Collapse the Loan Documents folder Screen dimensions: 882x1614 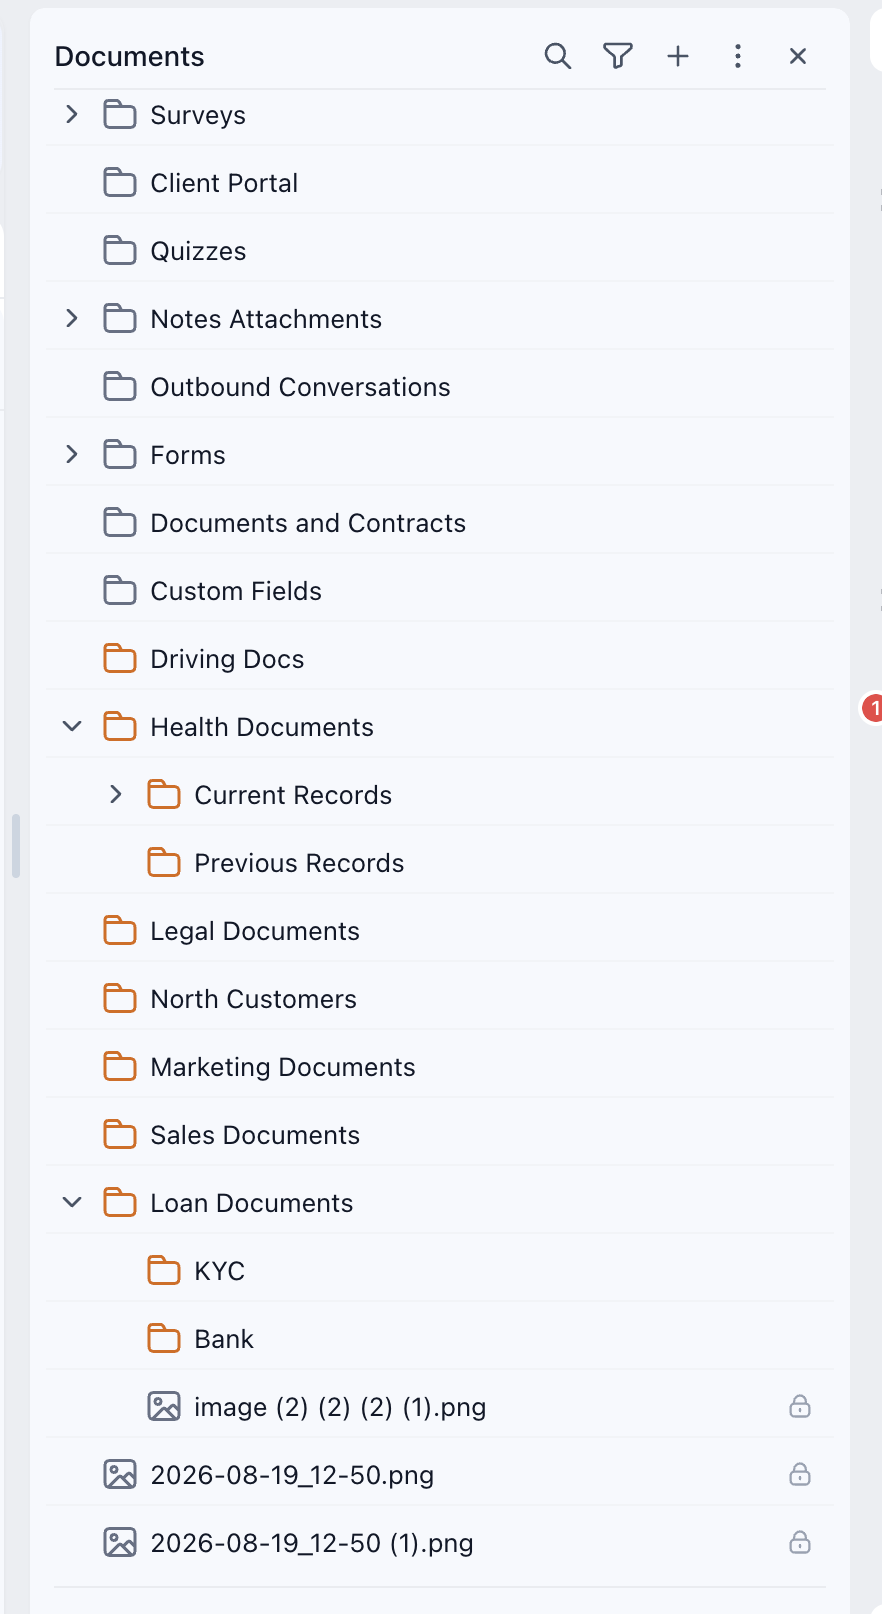click(x=72, y=1202)
